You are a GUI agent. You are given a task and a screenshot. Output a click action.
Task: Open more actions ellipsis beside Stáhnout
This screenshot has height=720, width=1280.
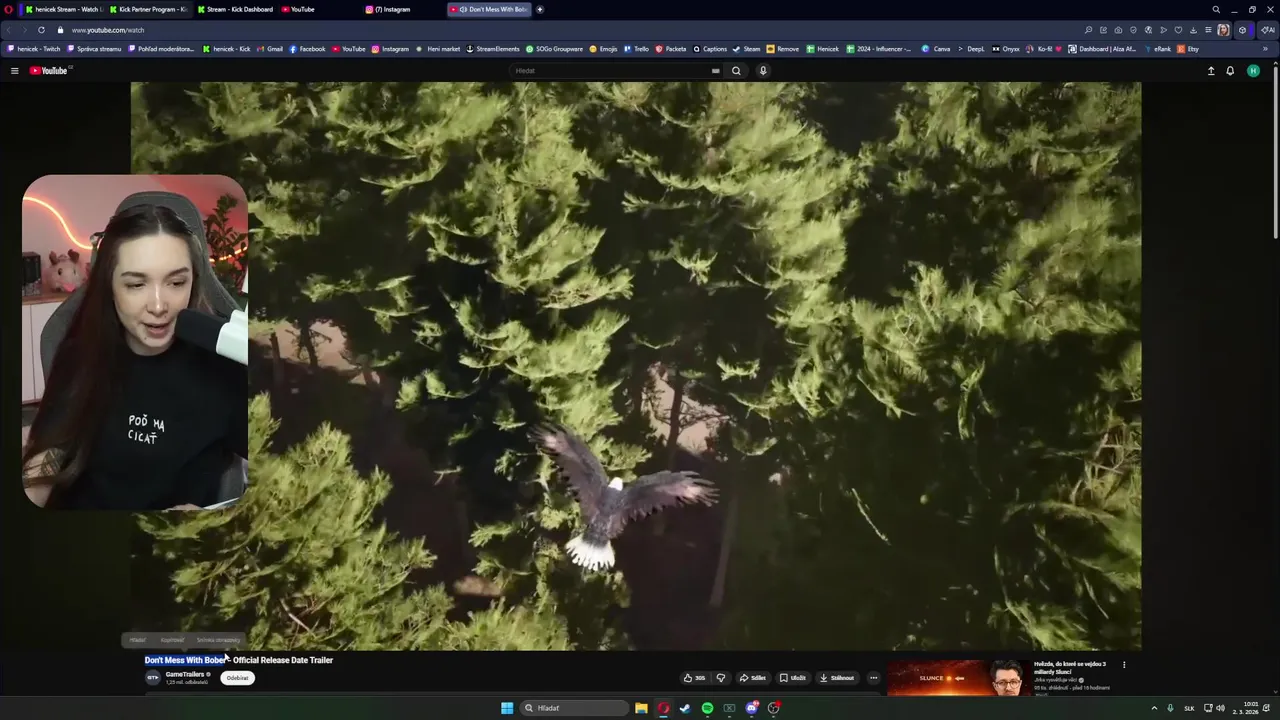(x=873, y=678)
